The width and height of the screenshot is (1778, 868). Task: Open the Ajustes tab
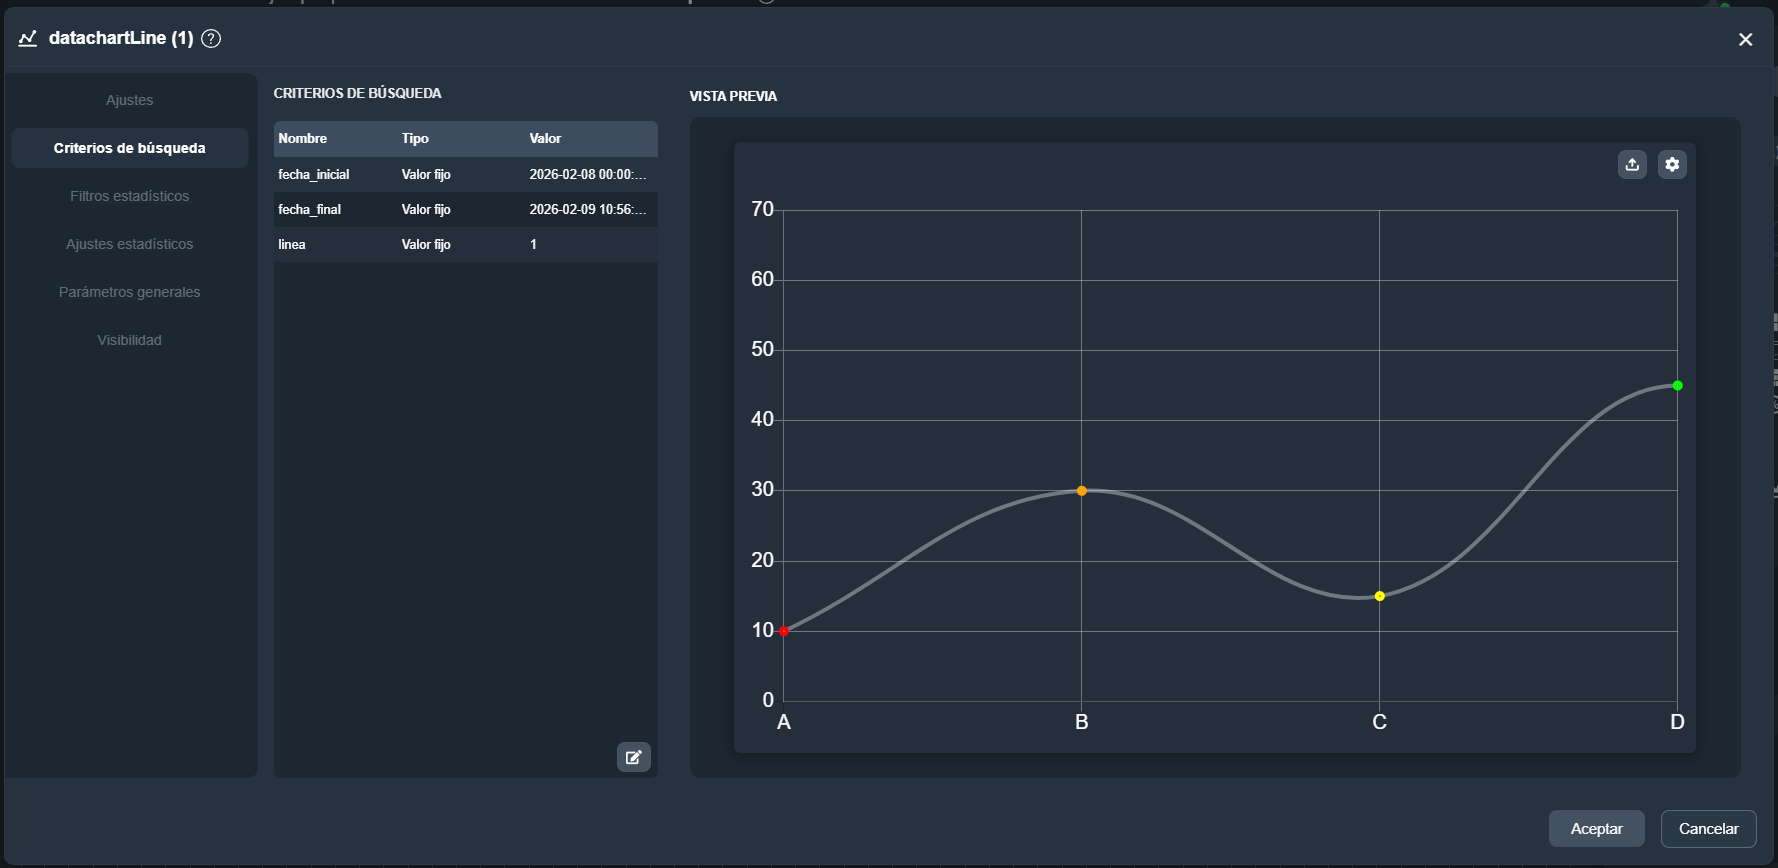129,100
